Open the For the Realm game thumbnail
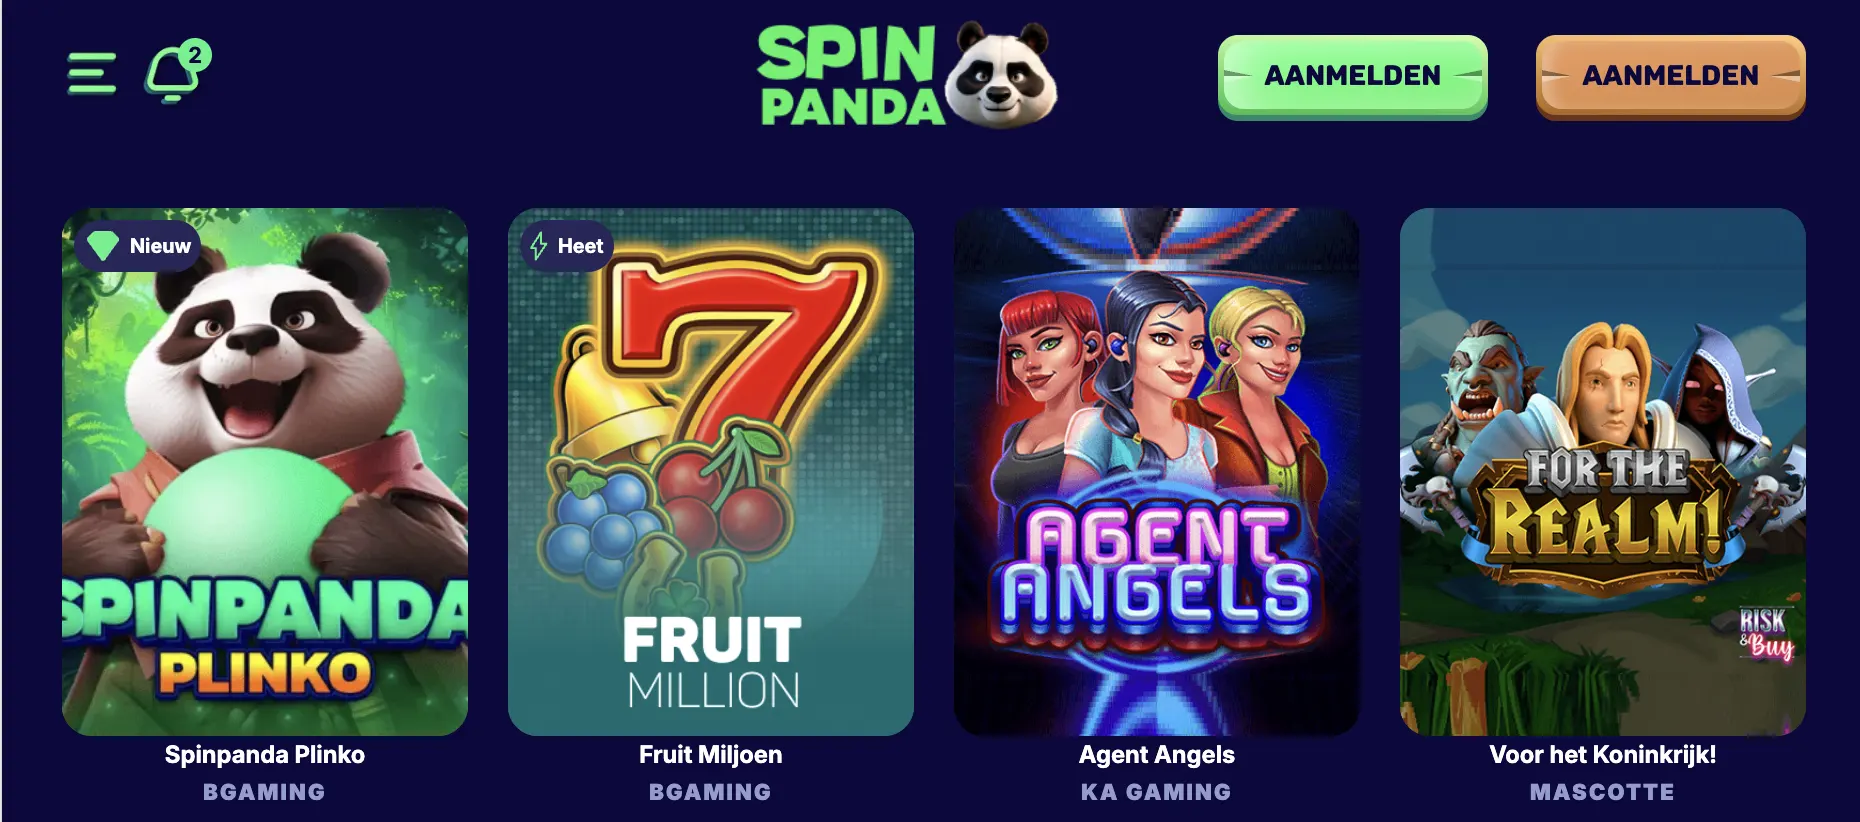Image resolution: width=1860 pixels, height=822 pixels. click(x=1603, y=472)
